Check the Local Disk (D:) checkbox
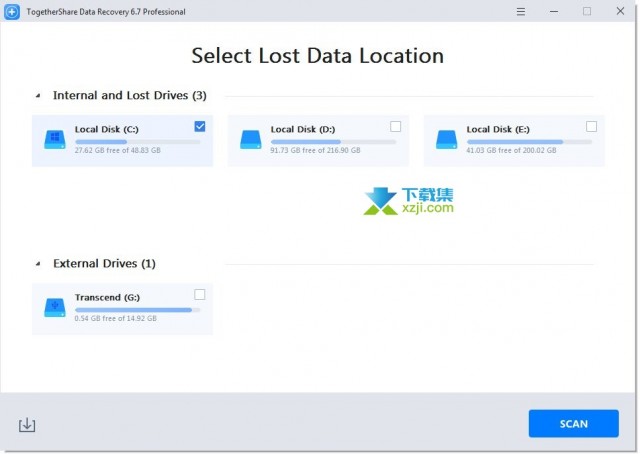The height and width of the screenshot is (454, 640). coord(396,127)
